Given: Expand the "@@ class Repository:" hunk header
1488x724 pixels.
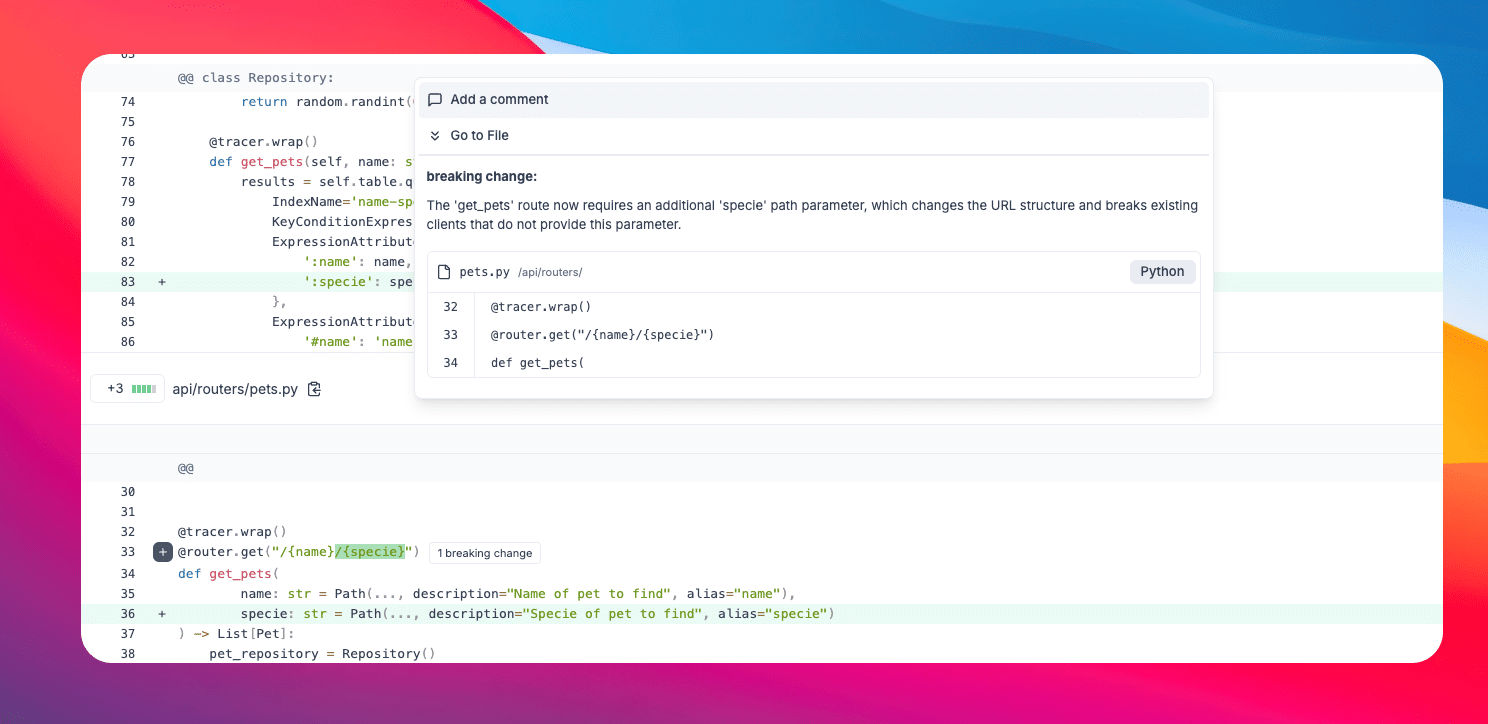Looking at the screenshot, I should click(256, 78).
